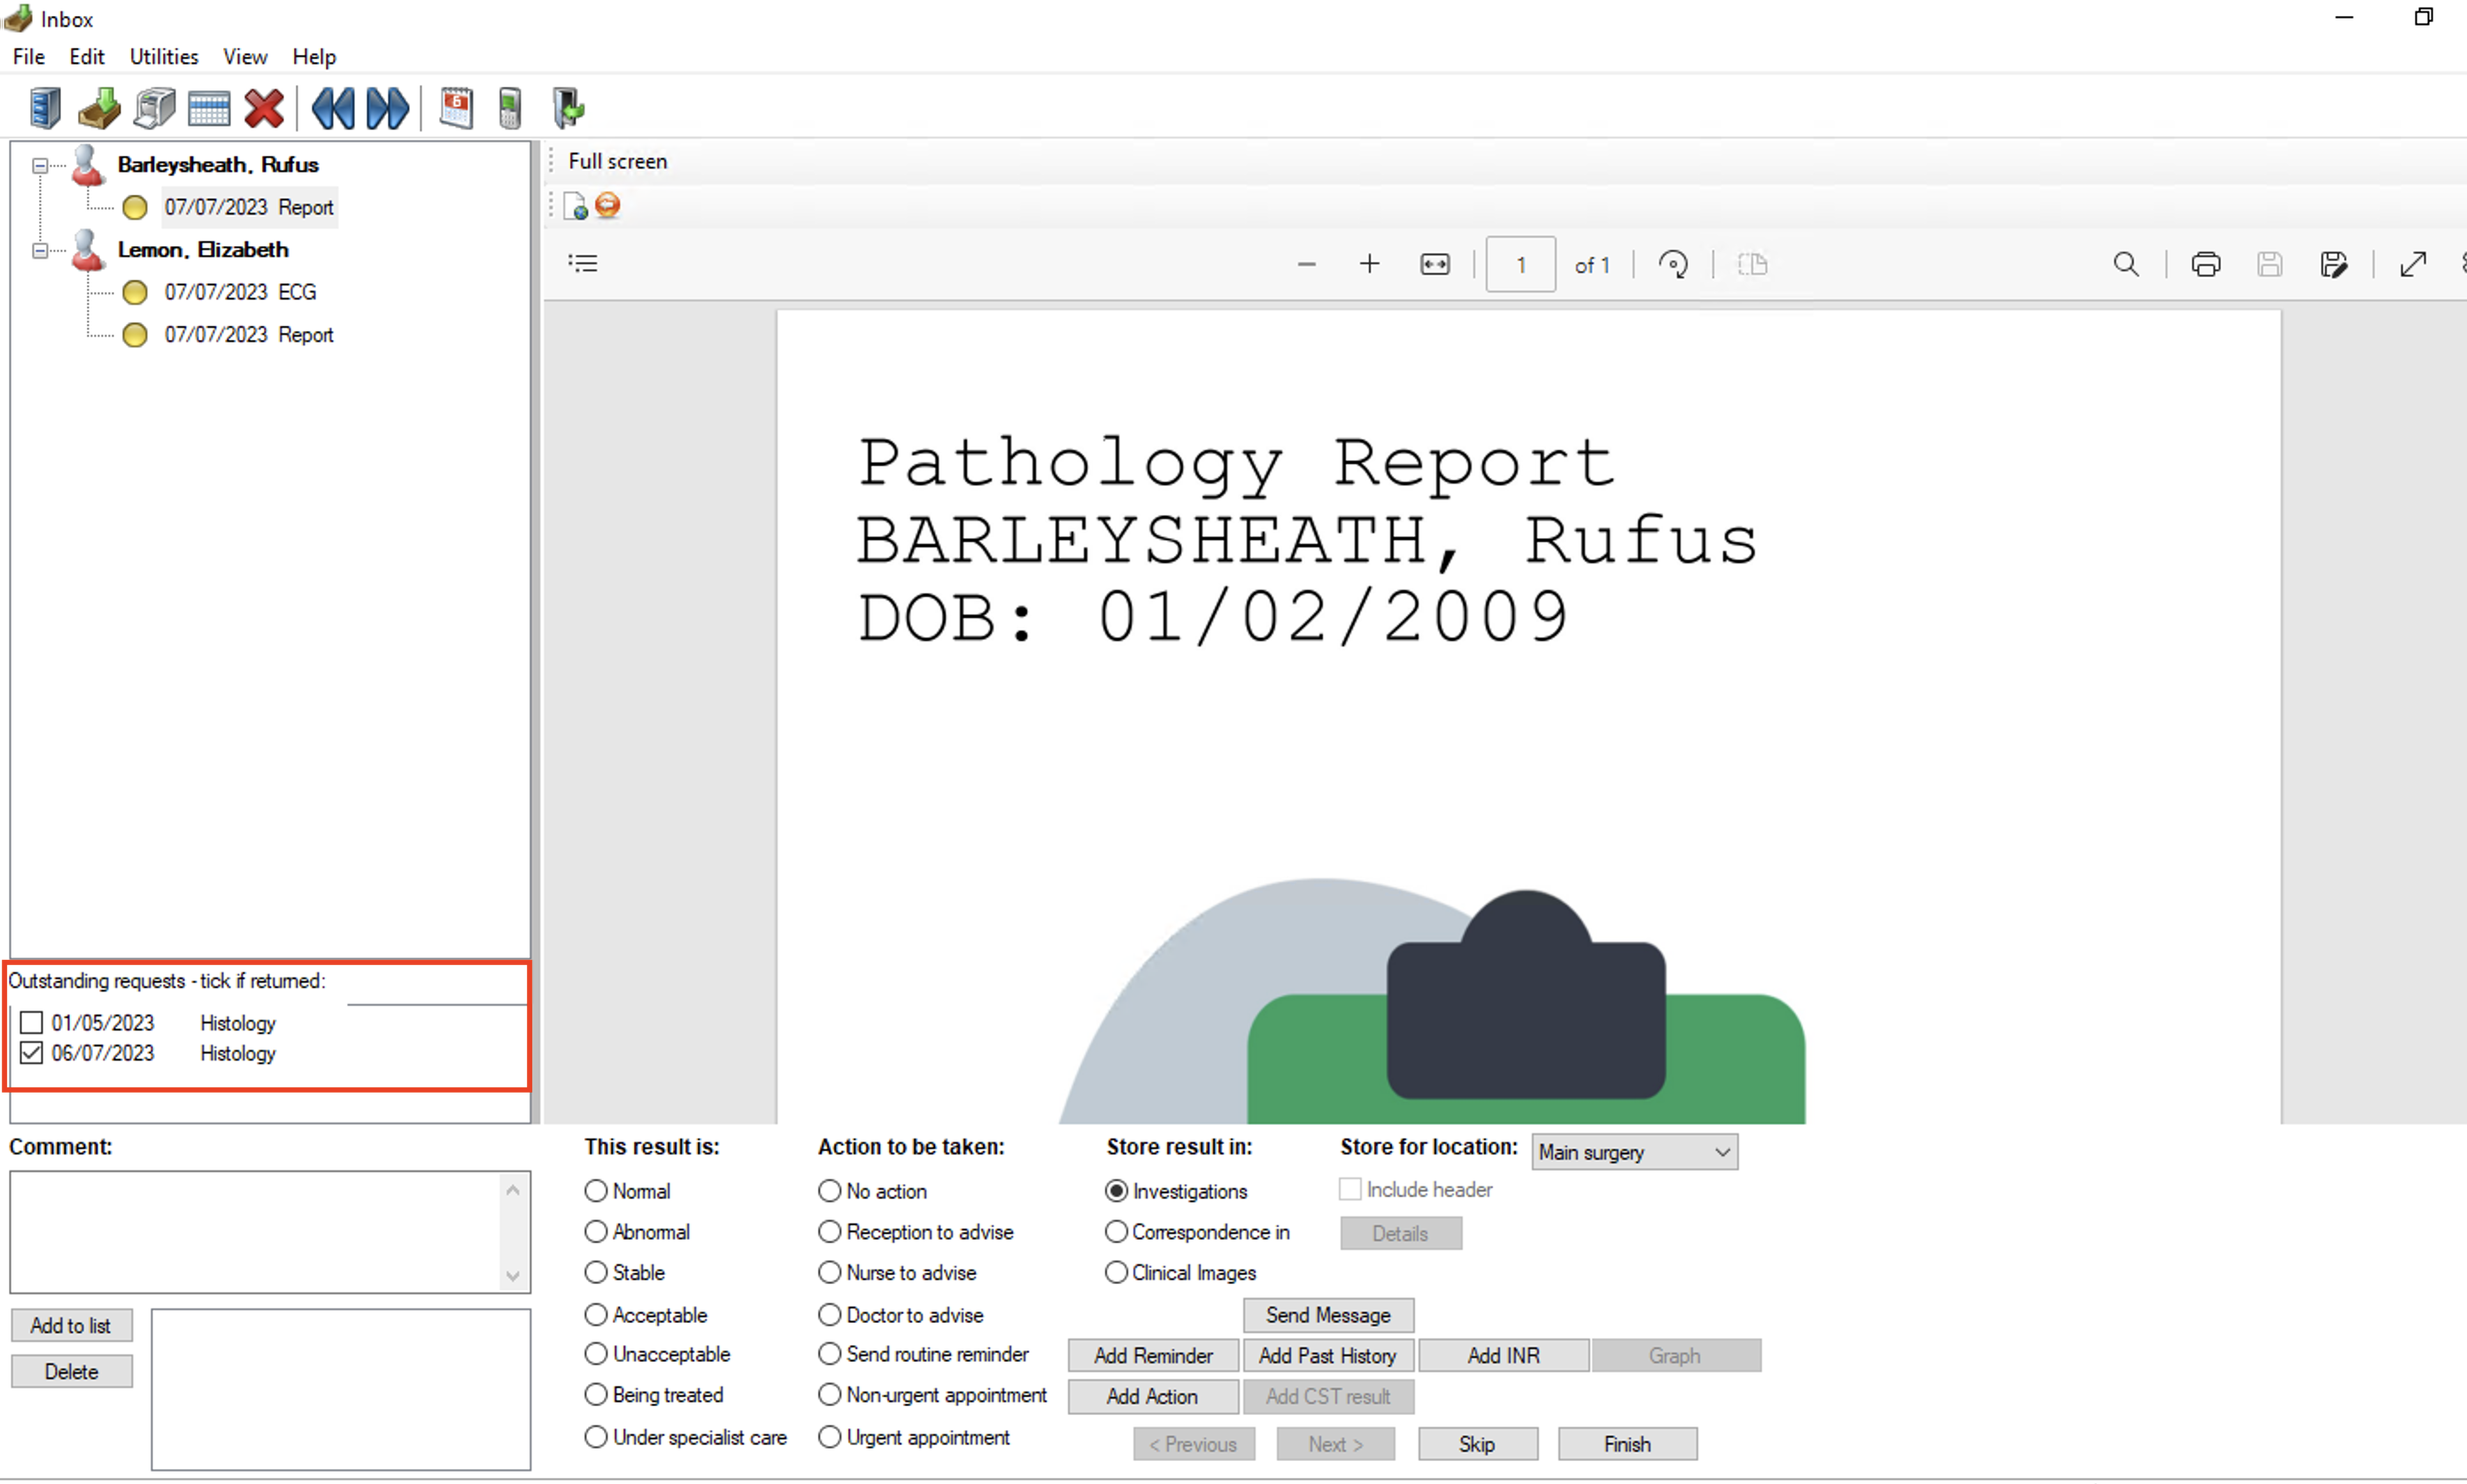Open the appointment calendar icon showing 6
The height and width of the screenshot is (1484, 2467).
456,108
